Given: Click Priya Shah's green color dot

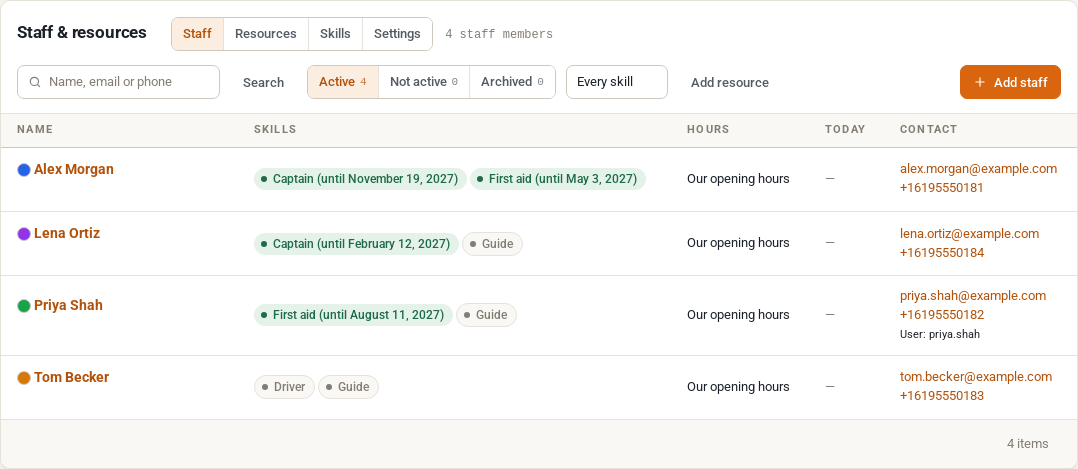Looking at the screenshot, I should [x=23, y=305].
